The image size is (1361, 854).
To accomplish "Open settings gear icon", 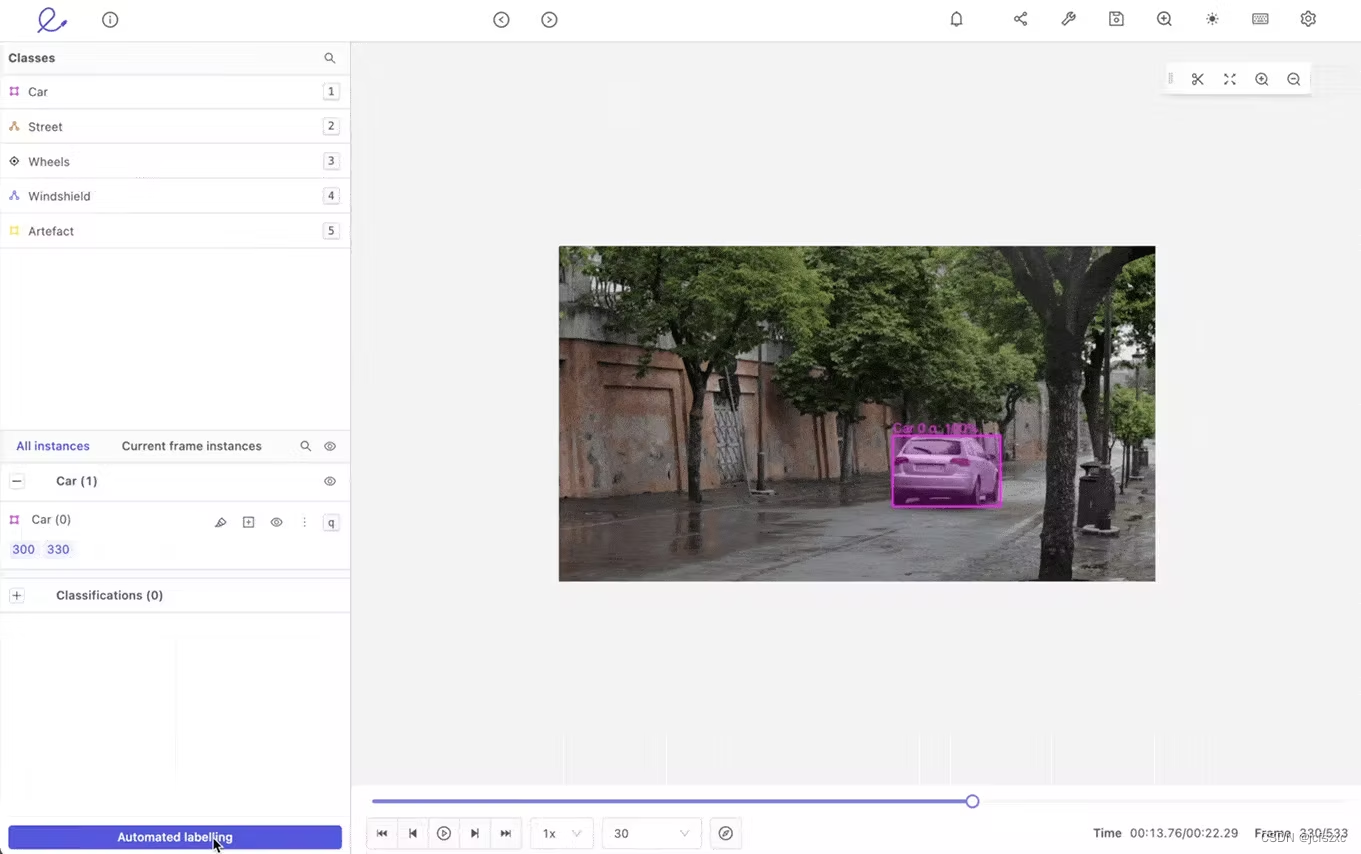I will (1308, 19).
